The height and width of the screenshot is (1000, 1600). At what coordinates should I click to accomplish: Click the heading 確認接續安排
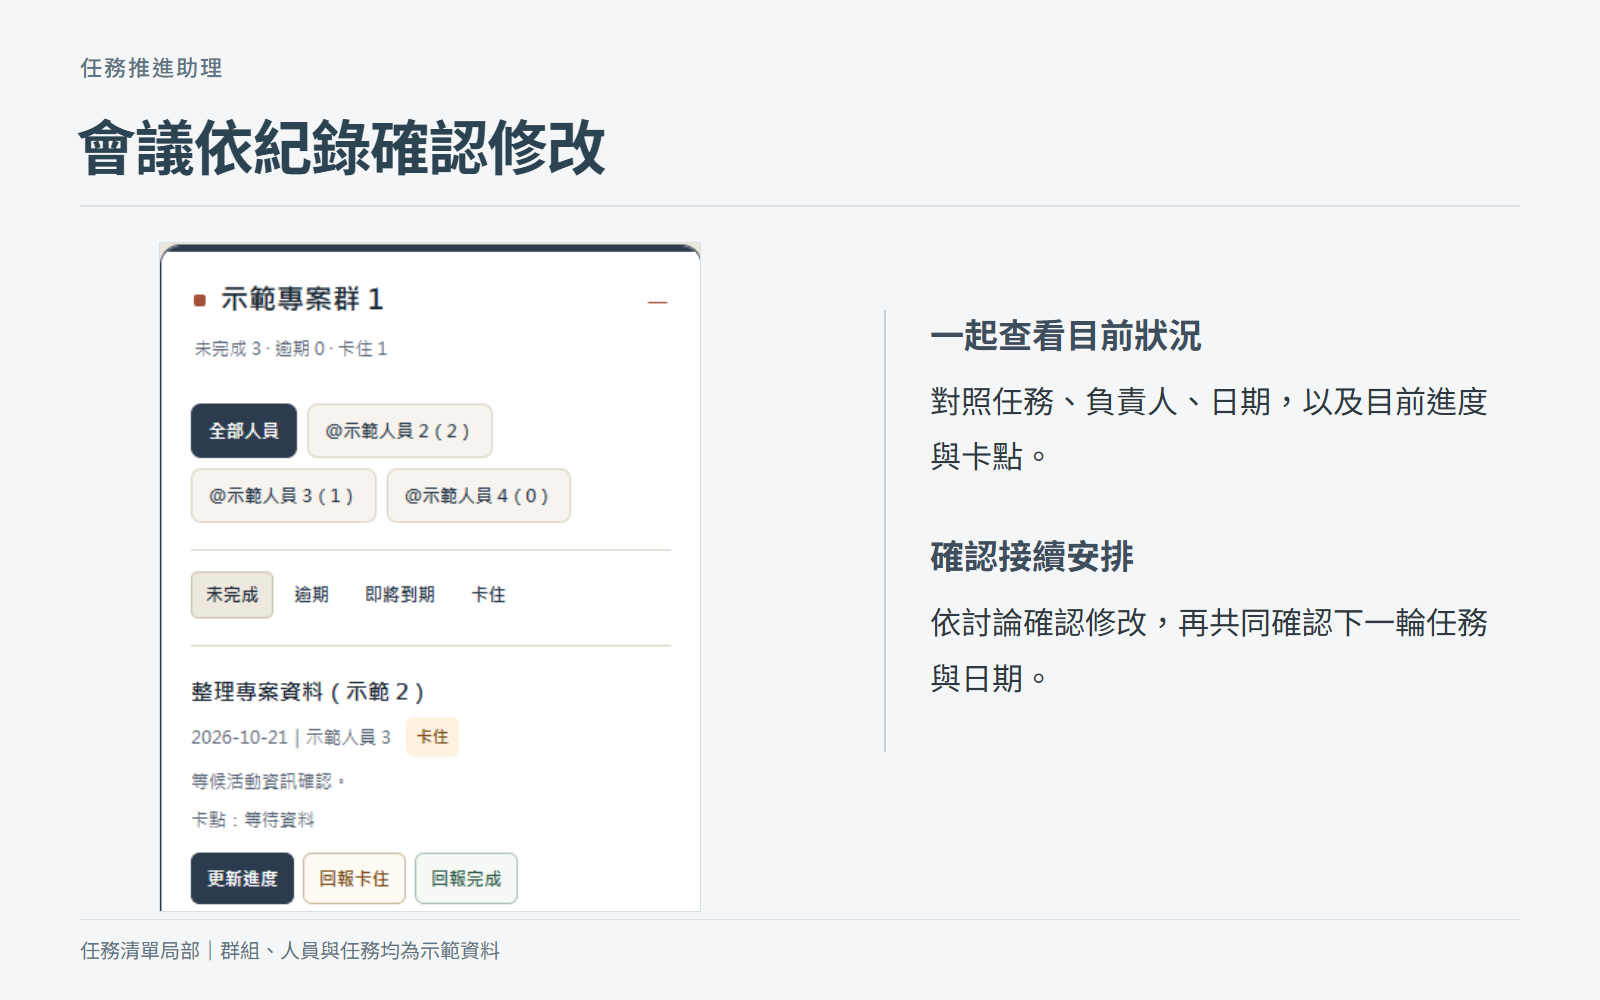click(x=1032, y=557)
